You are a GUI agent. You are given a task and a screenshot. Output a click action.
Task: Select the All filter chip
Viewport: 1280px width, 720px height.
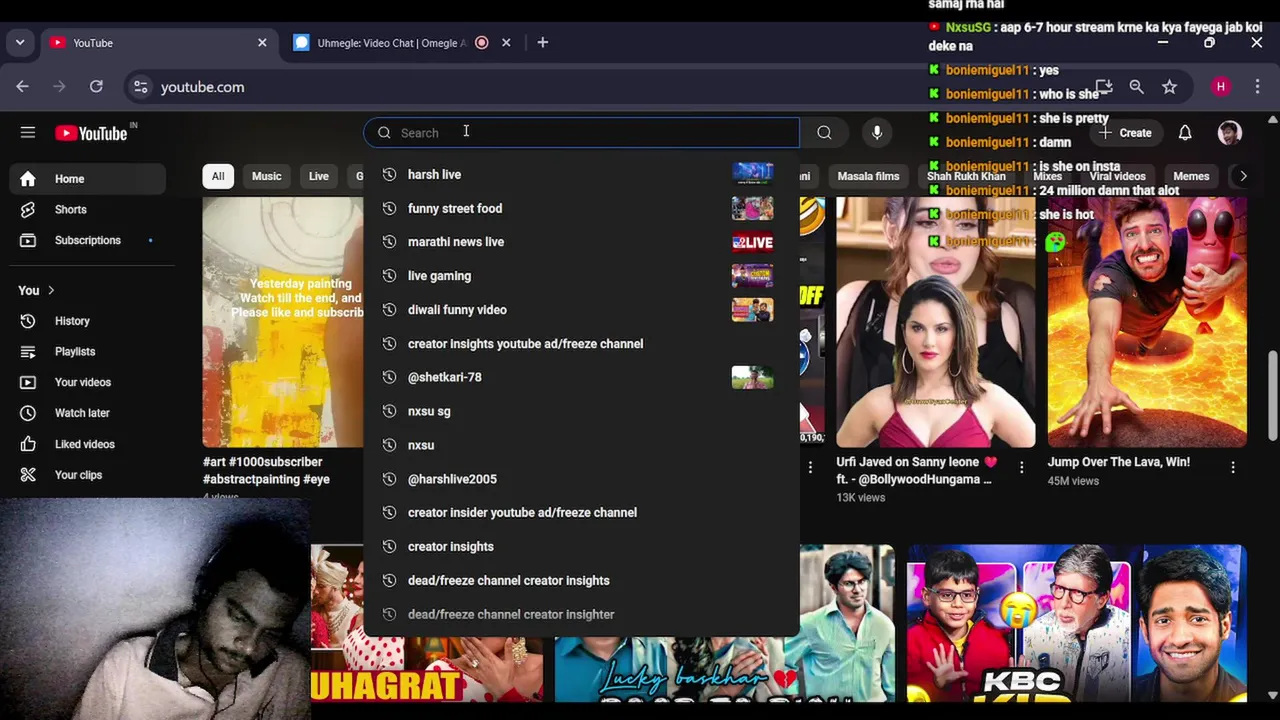coord(218,176)
